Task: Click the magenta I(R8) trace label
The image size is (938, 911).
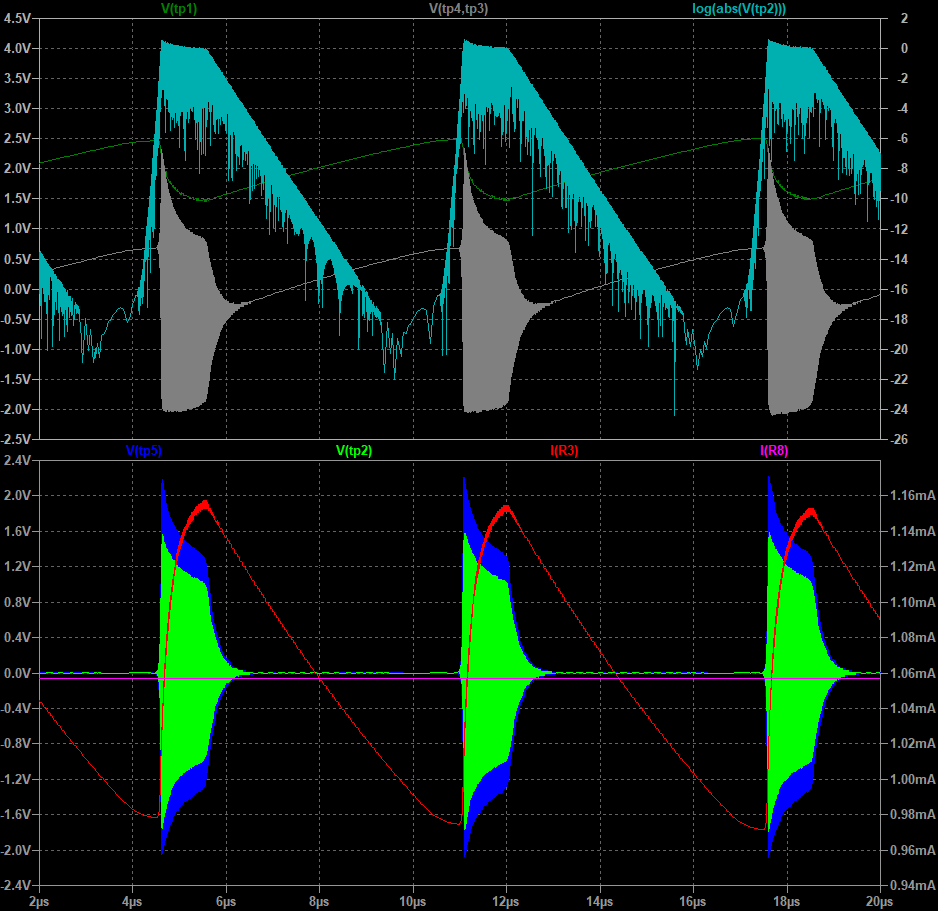Action: [x=774, y=451]
